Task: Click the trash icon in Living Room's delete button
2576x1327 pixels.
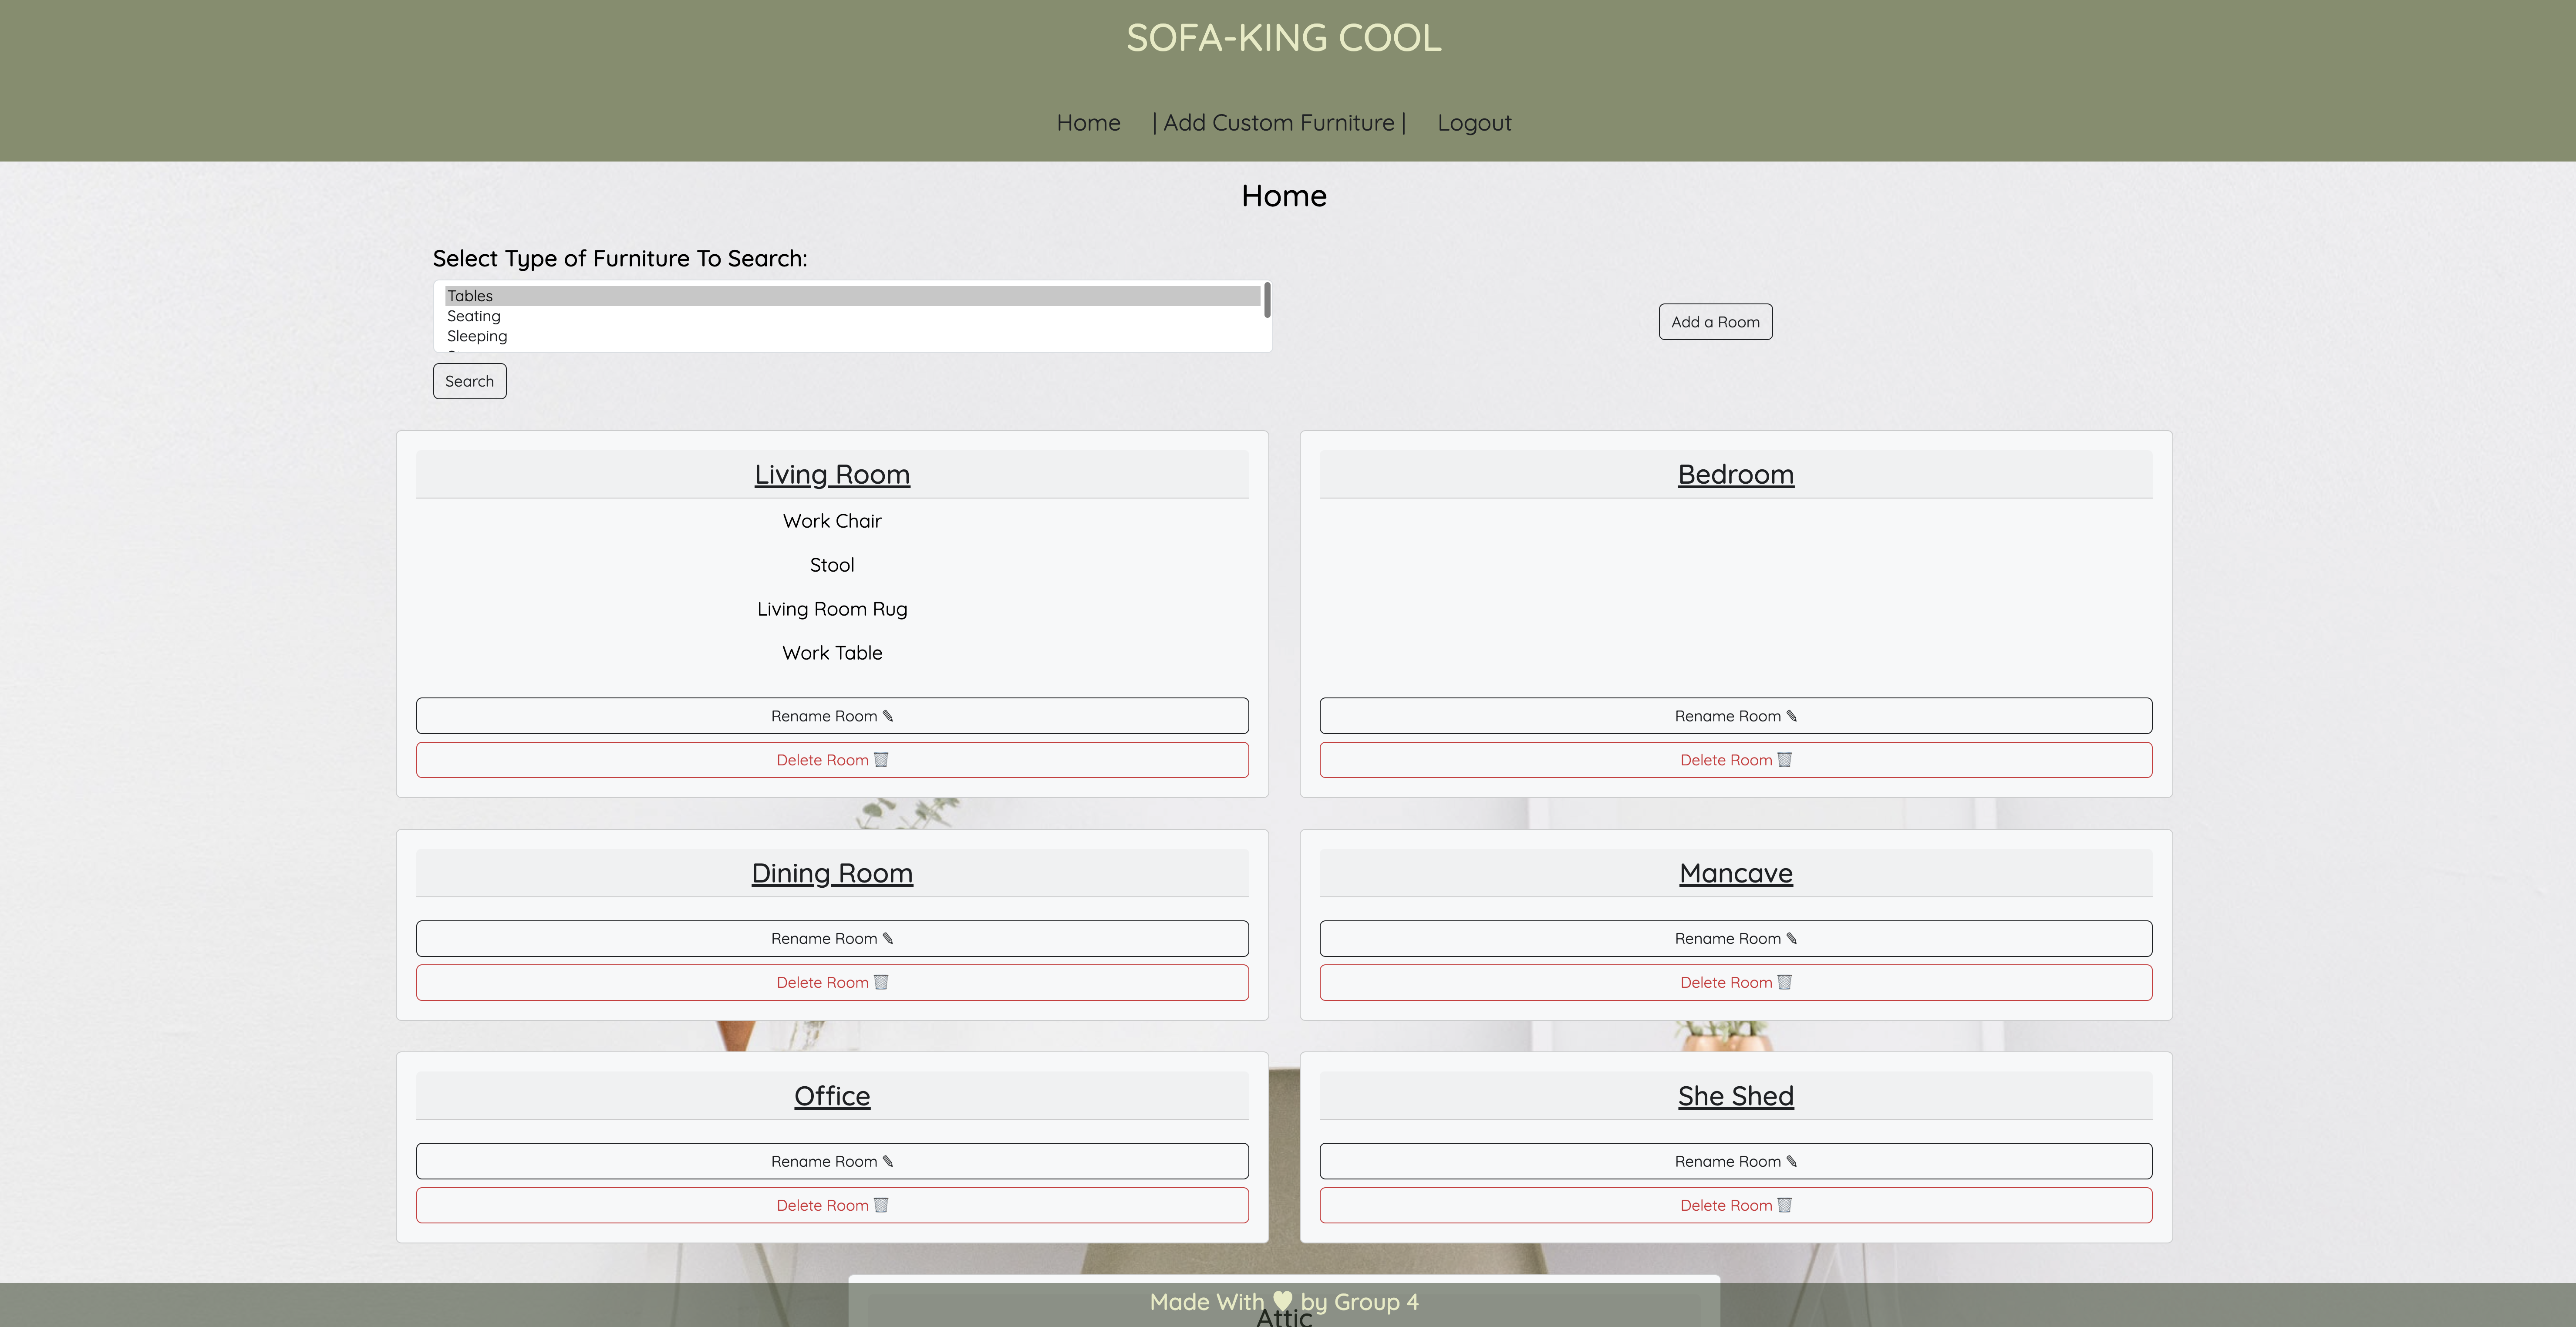Action: [x=881, y=760]
